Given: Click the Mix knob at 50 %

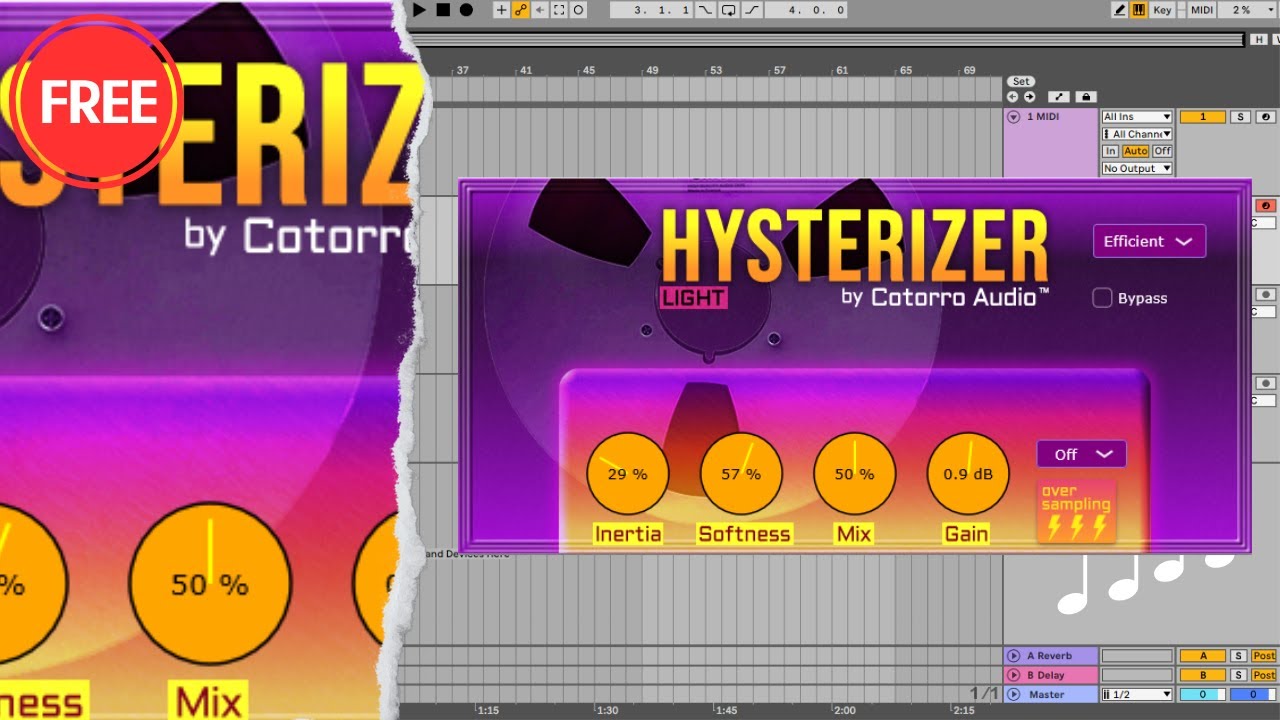Looking at the screenshot, I should pos(854,473).
